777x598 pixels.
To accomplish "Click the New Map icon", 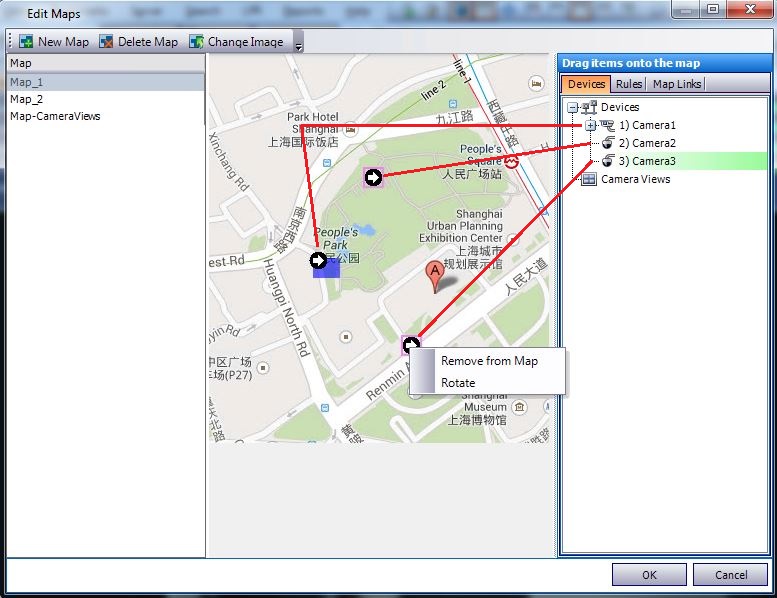I will (x=26, y=42).
